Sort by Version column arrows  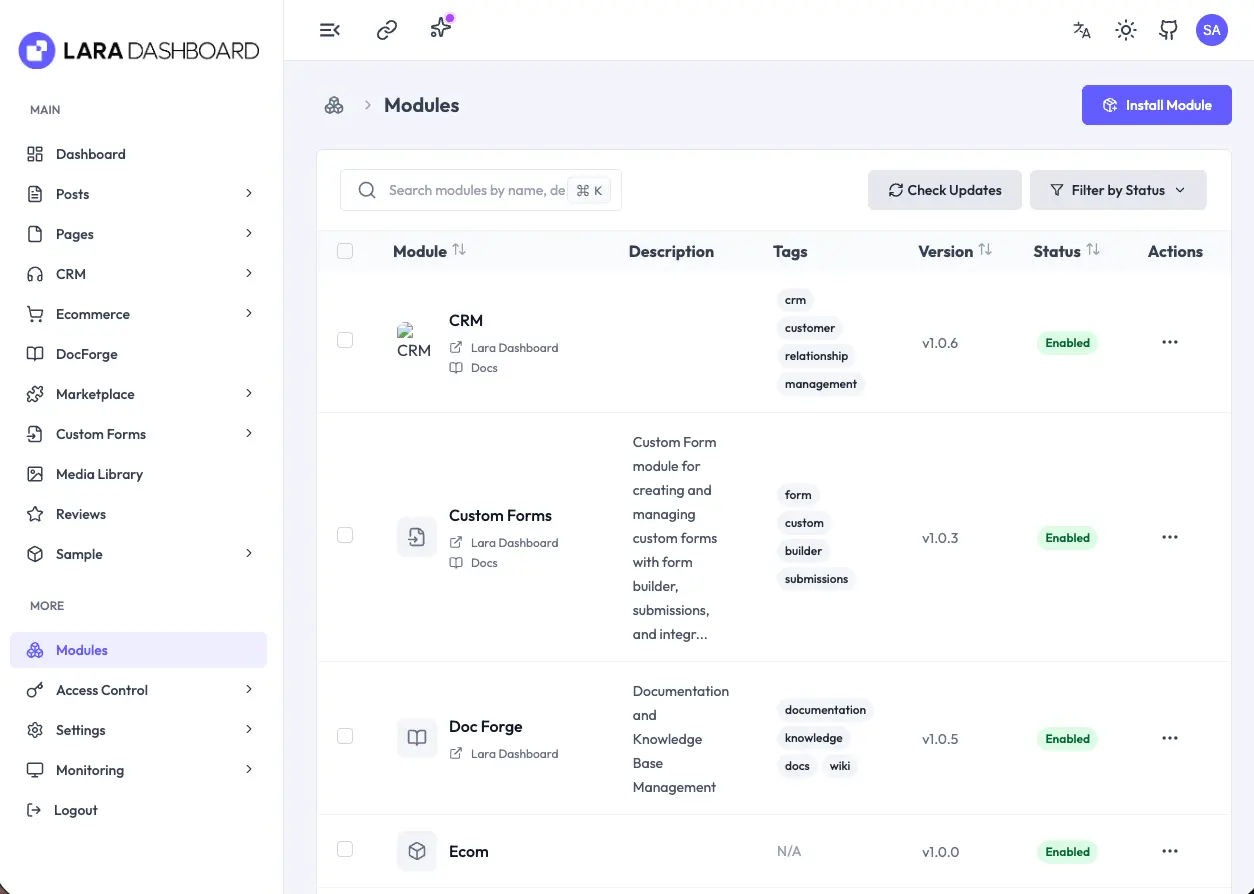click(x=985, y=250)
